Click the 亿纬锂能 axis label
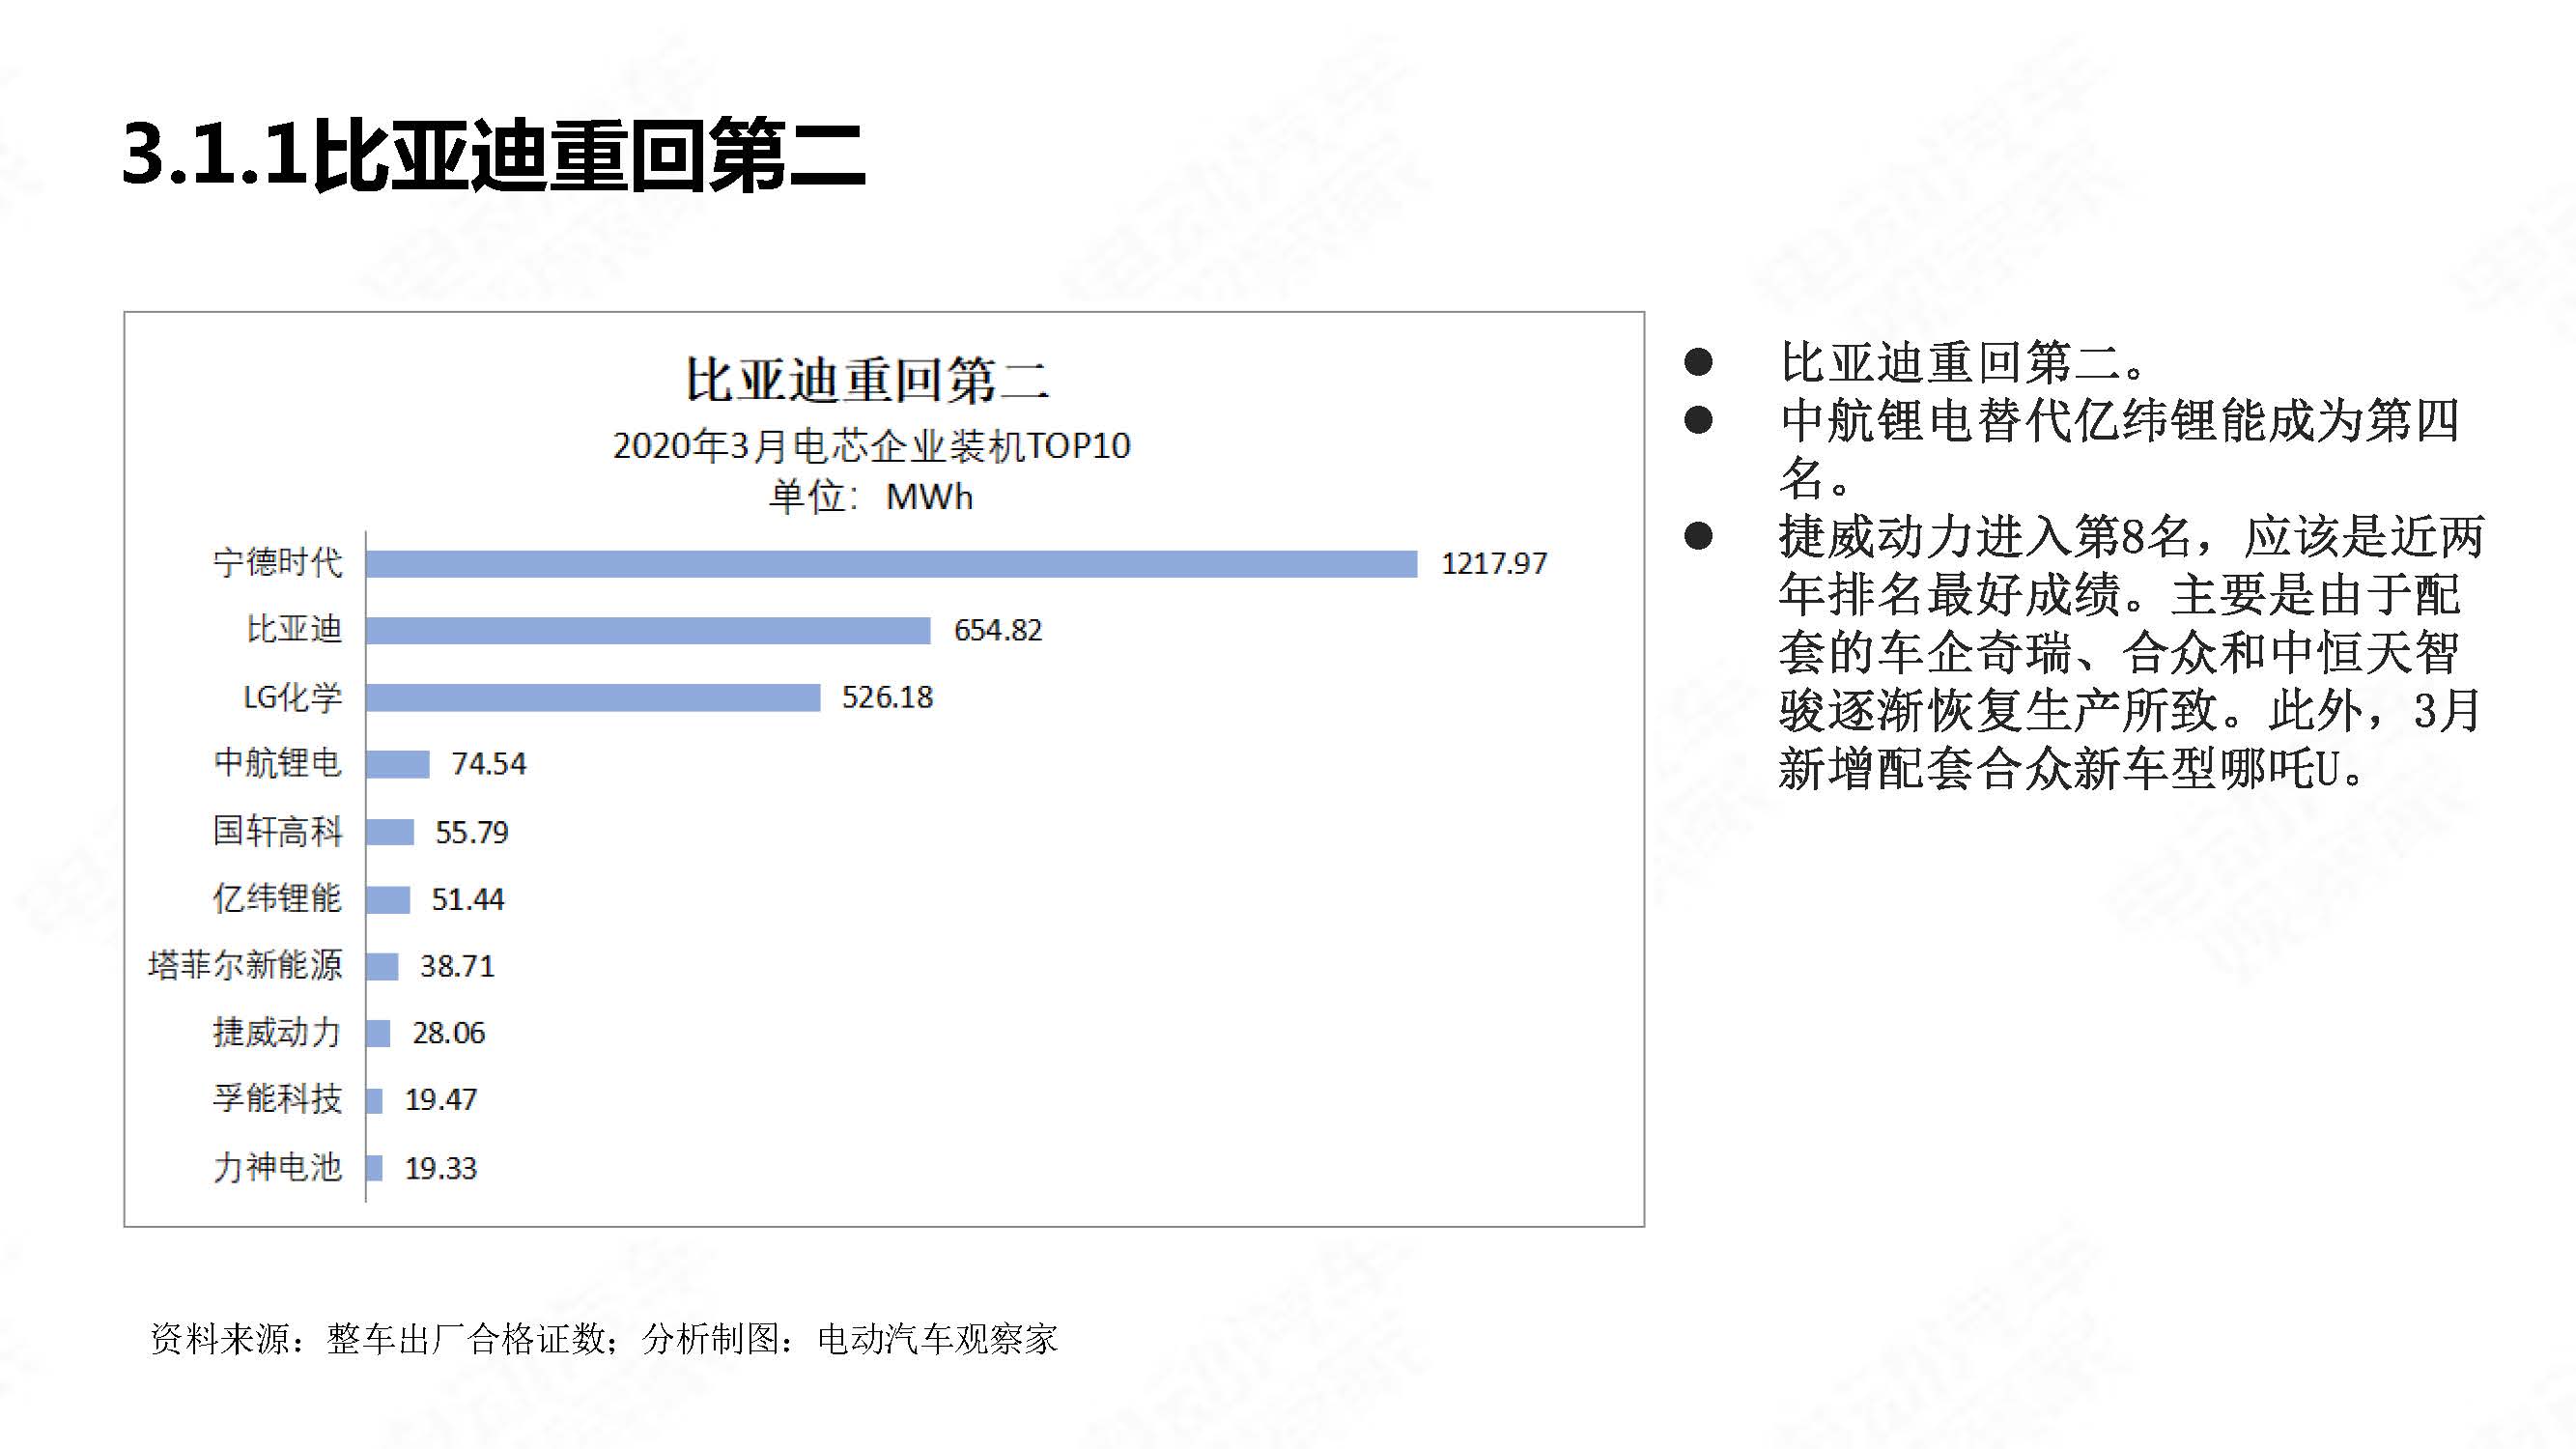Screen dimensions: 2576x1449 277,899
